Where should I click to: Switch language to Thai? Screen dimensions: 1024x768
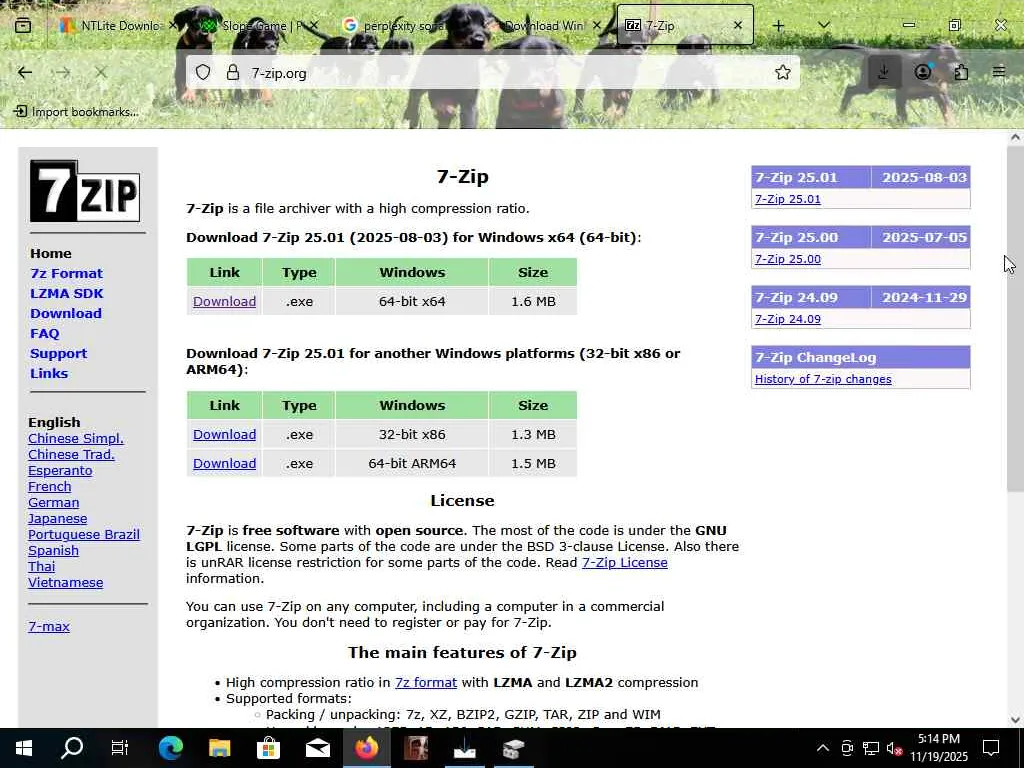pos(41,567)
